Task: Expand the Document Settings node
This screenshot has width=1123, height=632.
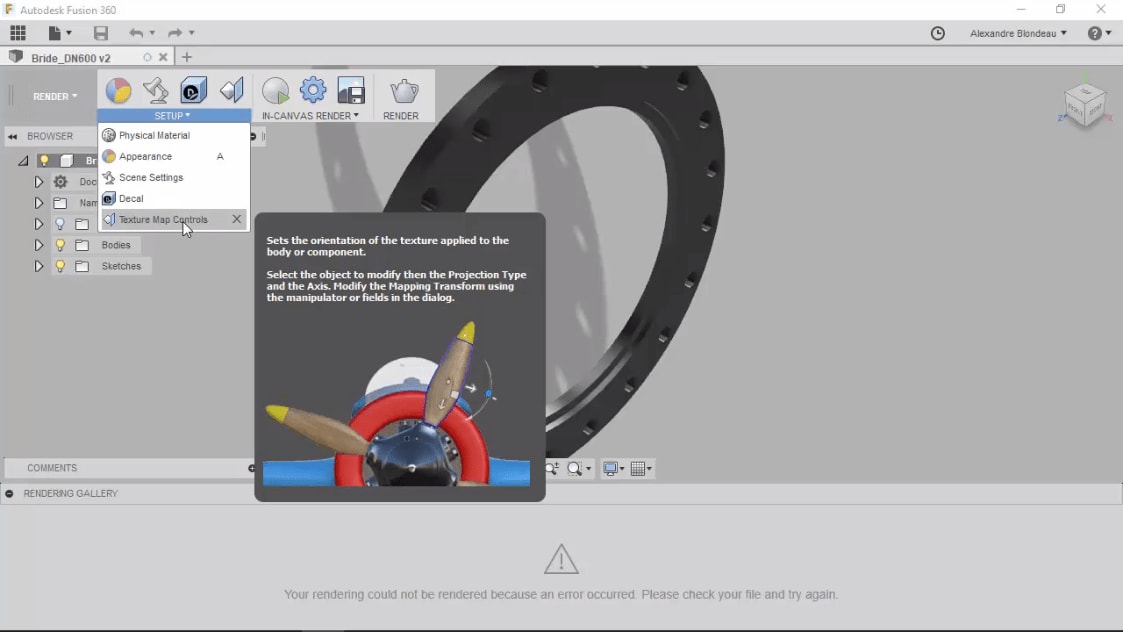Action: [x=39, y=182]
